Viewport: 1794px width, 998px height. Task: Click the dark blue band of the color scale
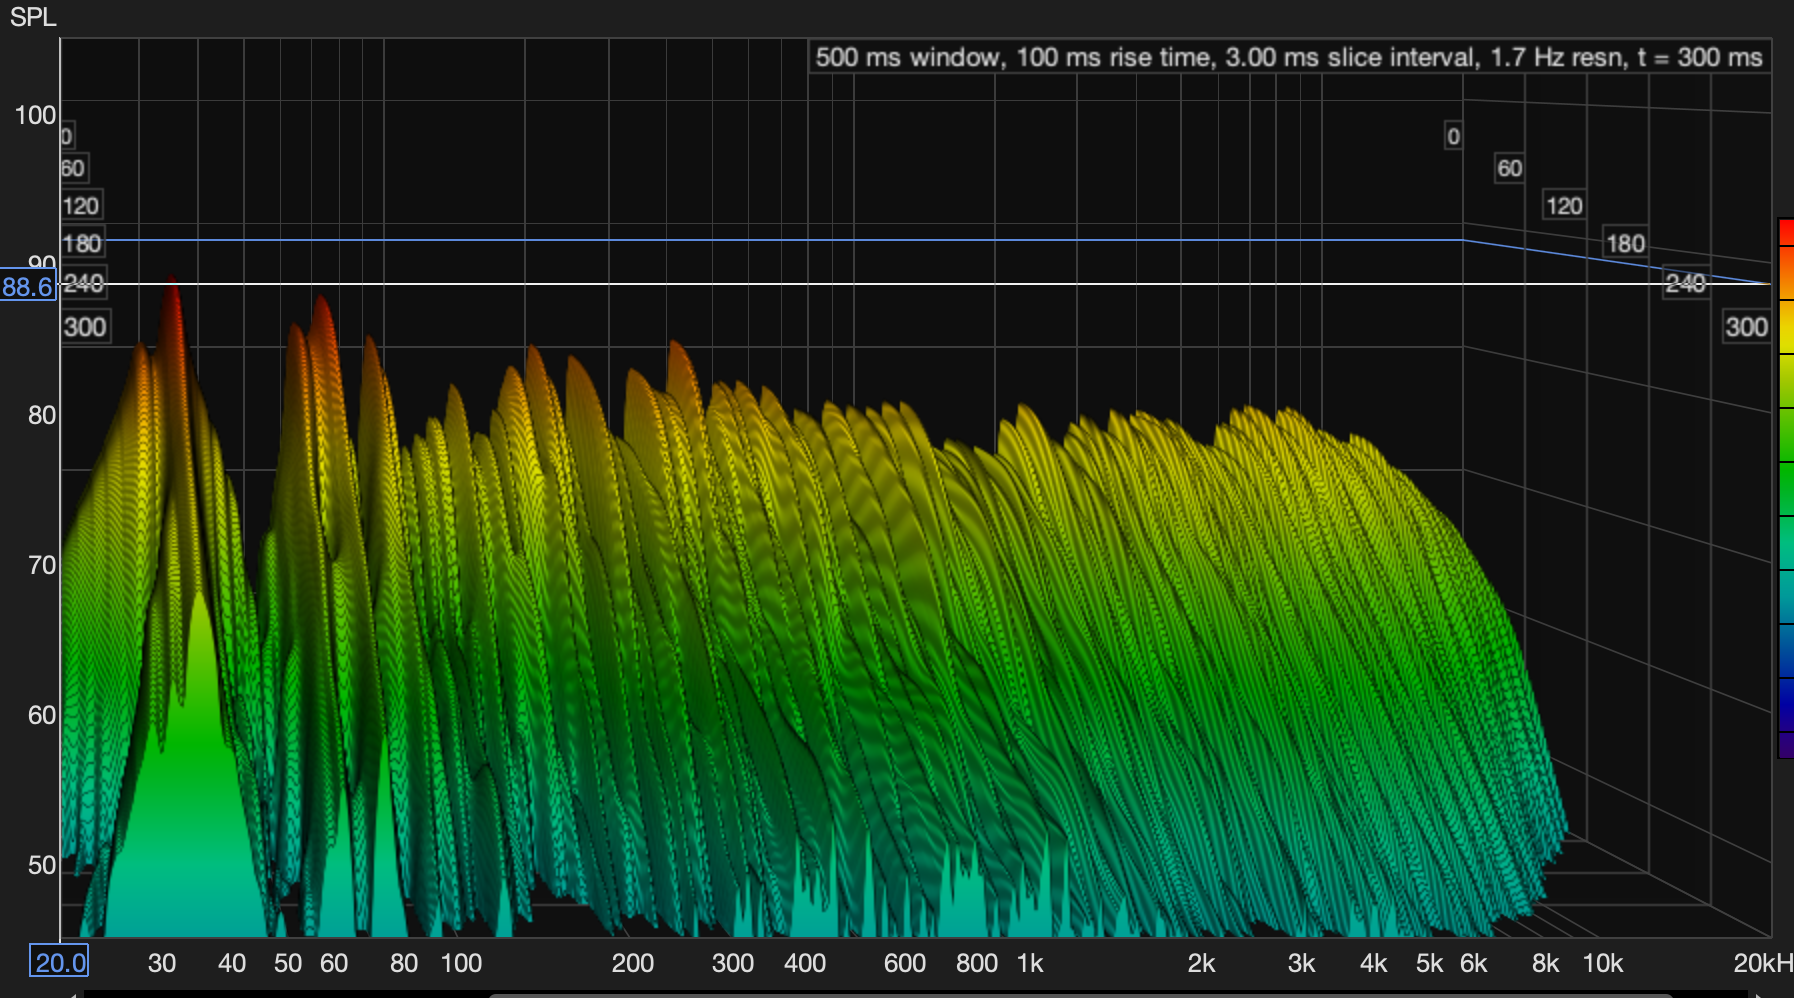1785,705
